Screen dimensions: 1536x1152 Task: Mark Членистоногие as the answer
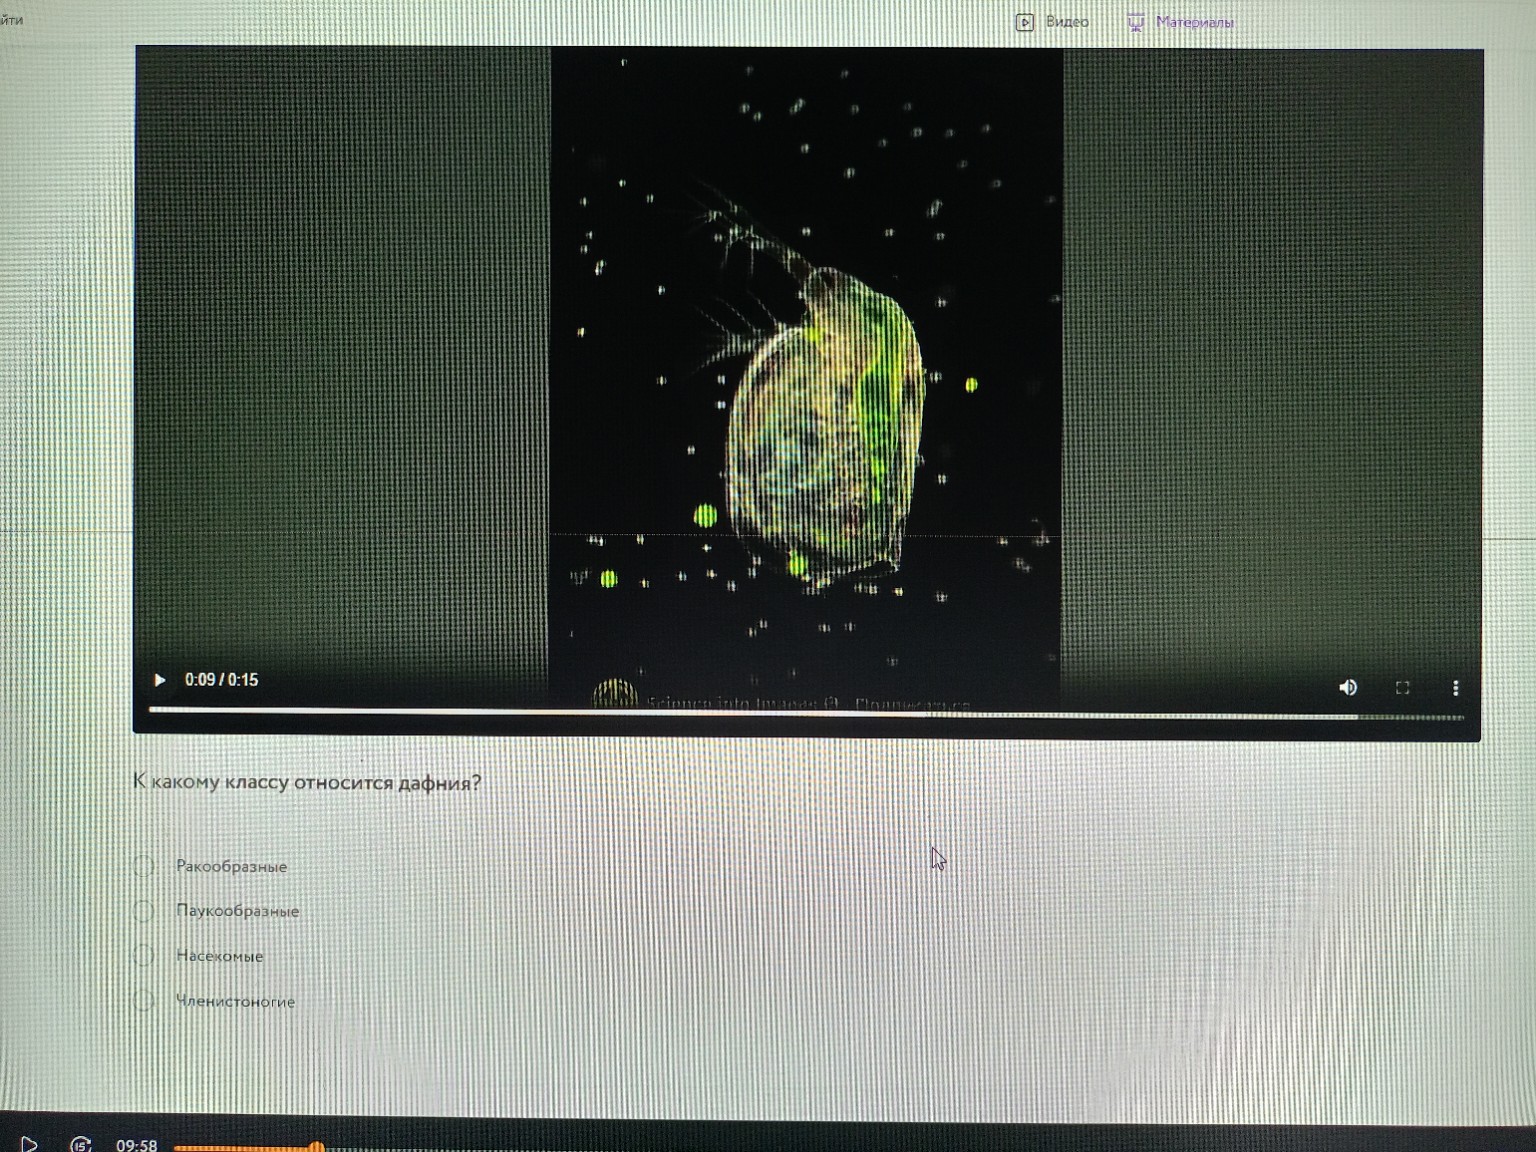click(x=144, y=1001)
